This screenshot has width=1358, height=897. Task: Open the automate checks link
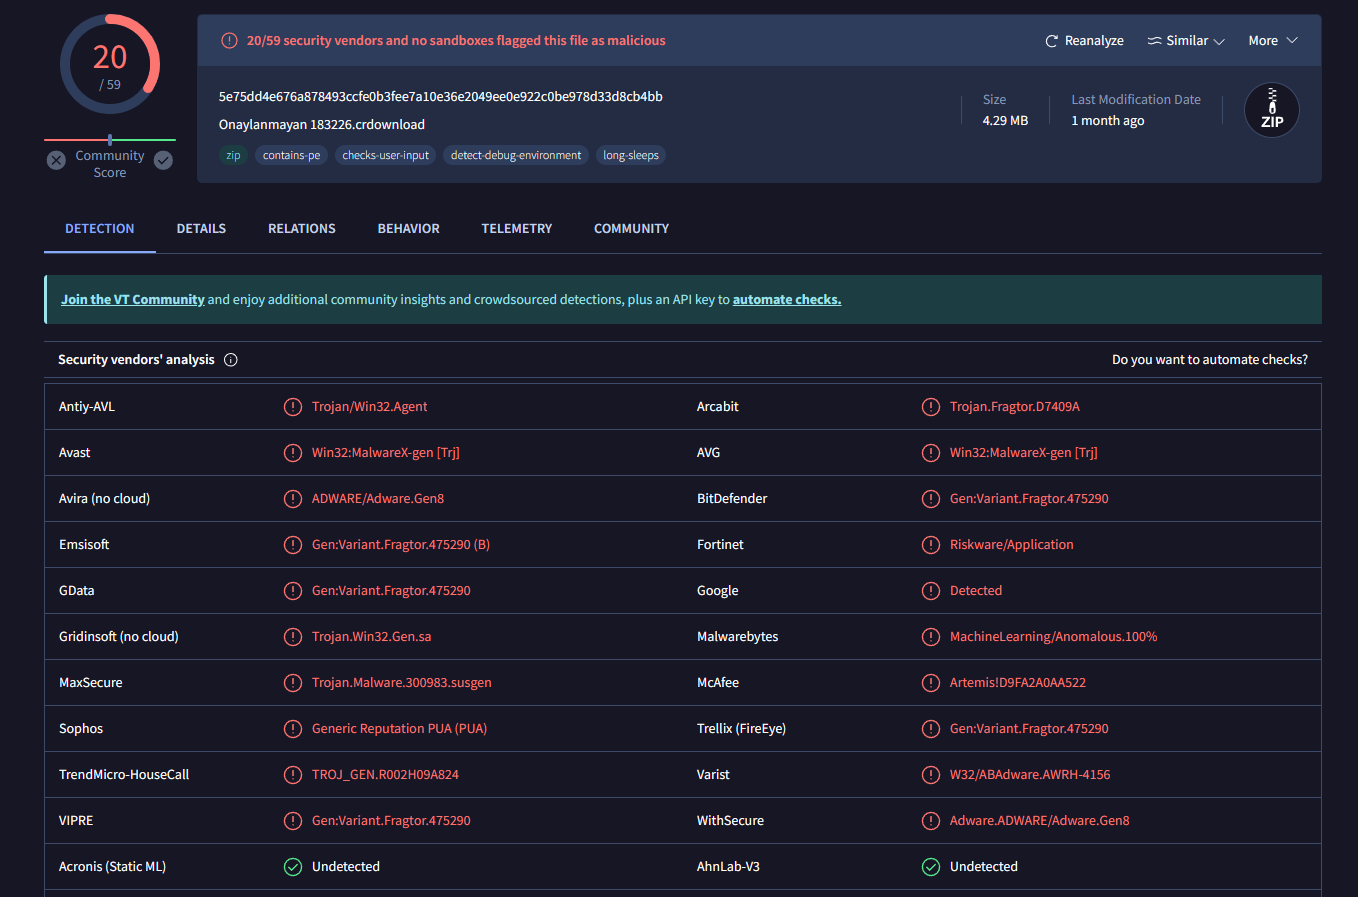(x=787, y=300)
